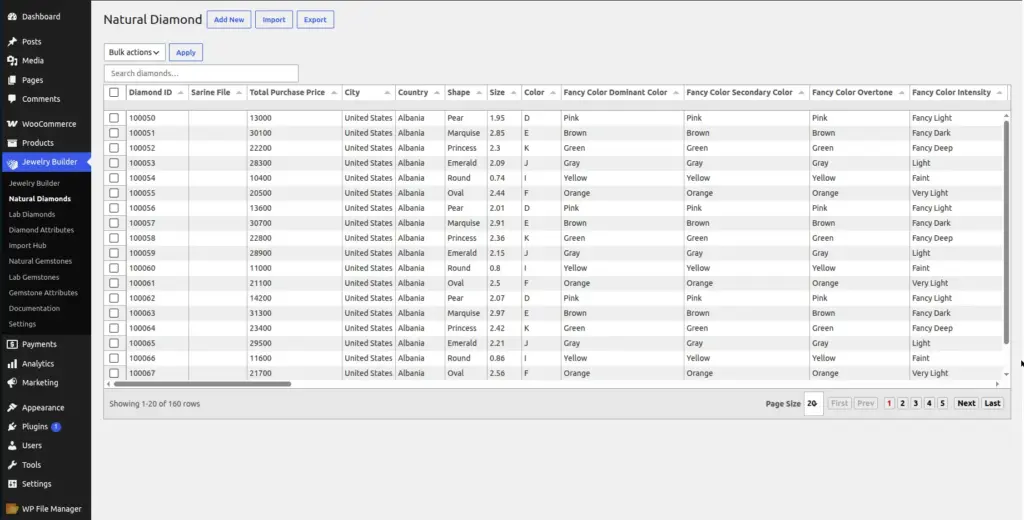
Task: Sort by Fancy Color Secondary Color arrow
Action: [801, 93]
